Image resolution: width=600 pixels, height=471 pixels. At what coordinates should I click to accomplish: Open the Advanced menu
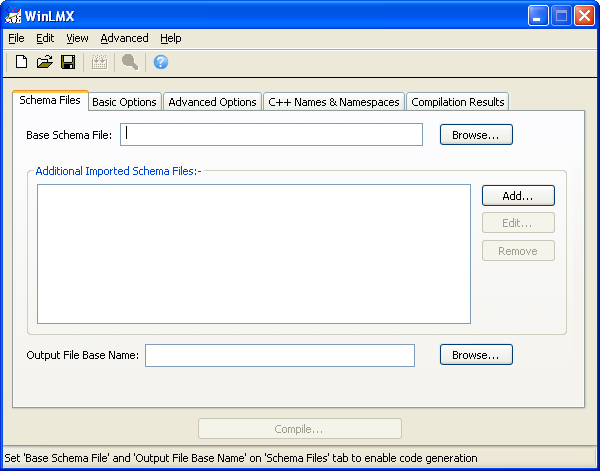[124, 38]
